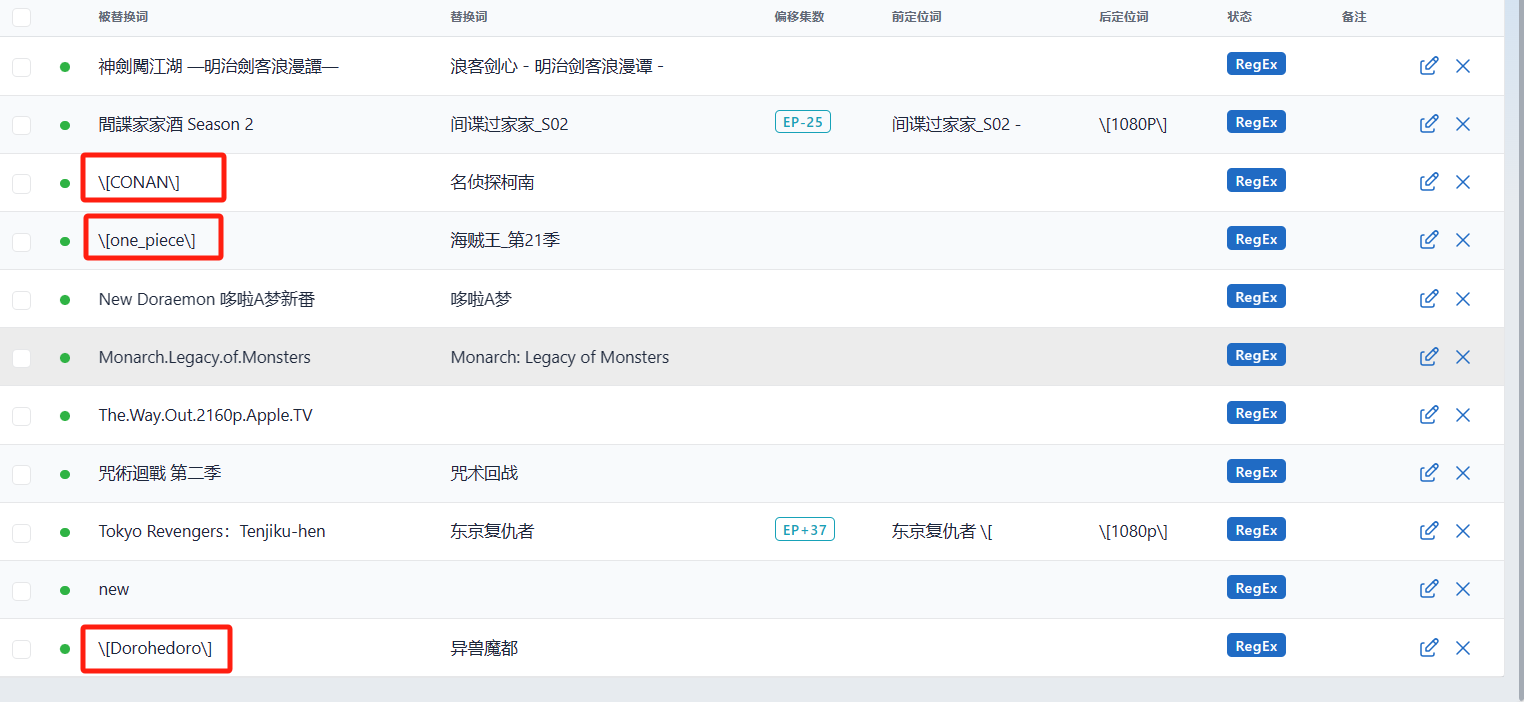Select front locator 间谍过家家_S02 -
1524x702 pixels.
[956, 124]
